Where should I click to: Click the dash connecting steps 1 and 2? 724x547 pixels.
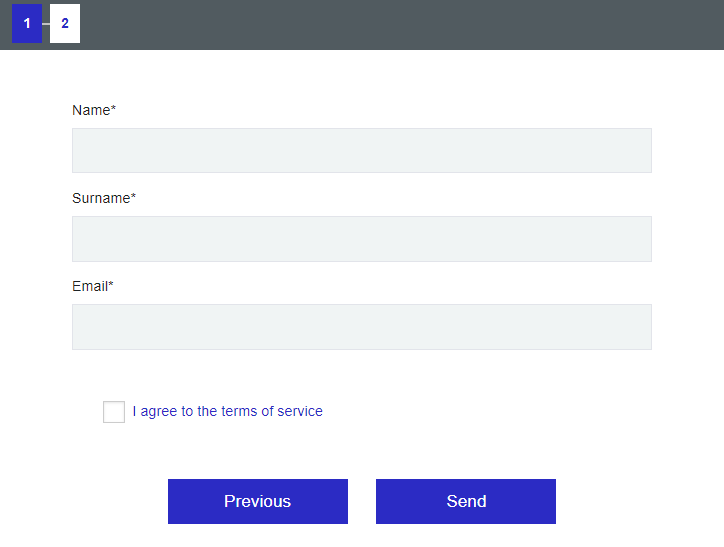[x=46, y=24]
